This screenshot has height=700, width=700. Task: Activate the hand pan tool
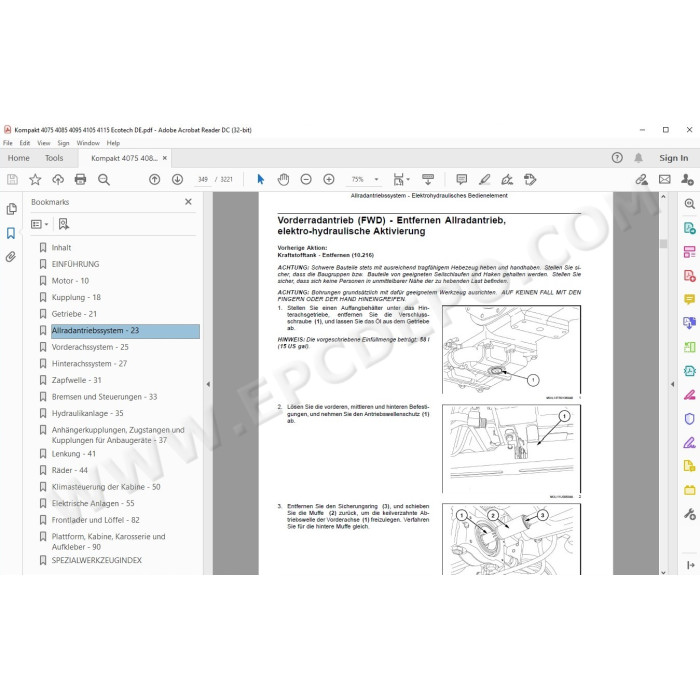tap(283, 179)
